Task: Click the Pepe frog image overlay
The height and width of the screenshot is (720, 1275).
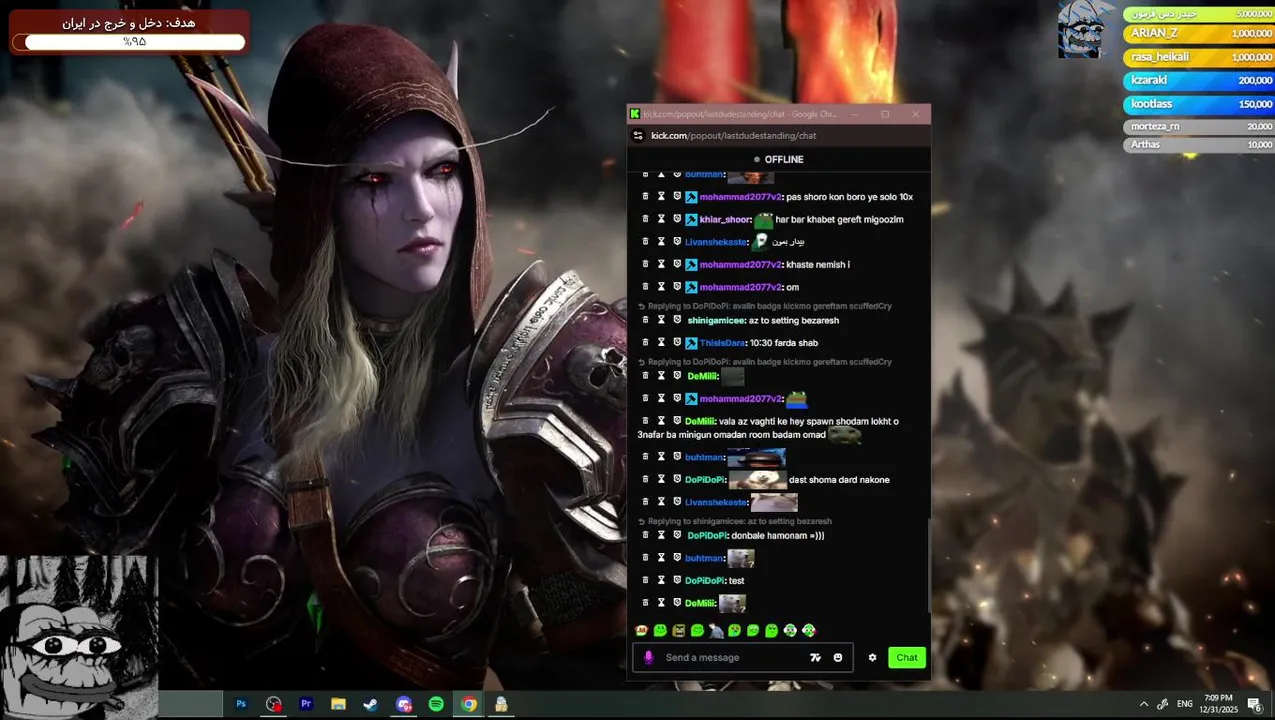Action: click(x=79, y=637)
